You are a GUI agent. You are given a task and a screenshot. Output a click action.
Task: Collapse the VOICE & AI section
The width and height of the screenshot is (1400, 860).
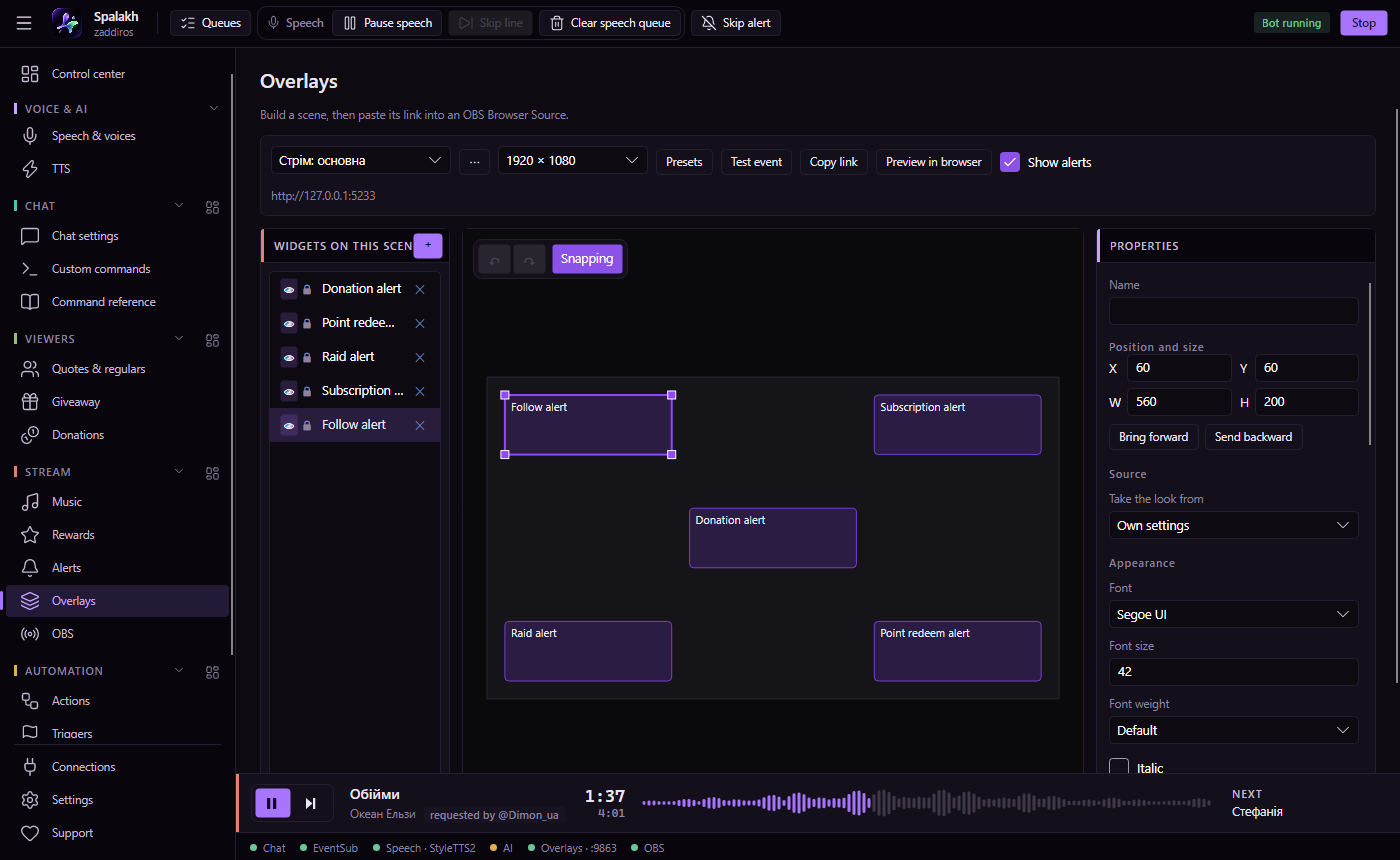(213, 108)
